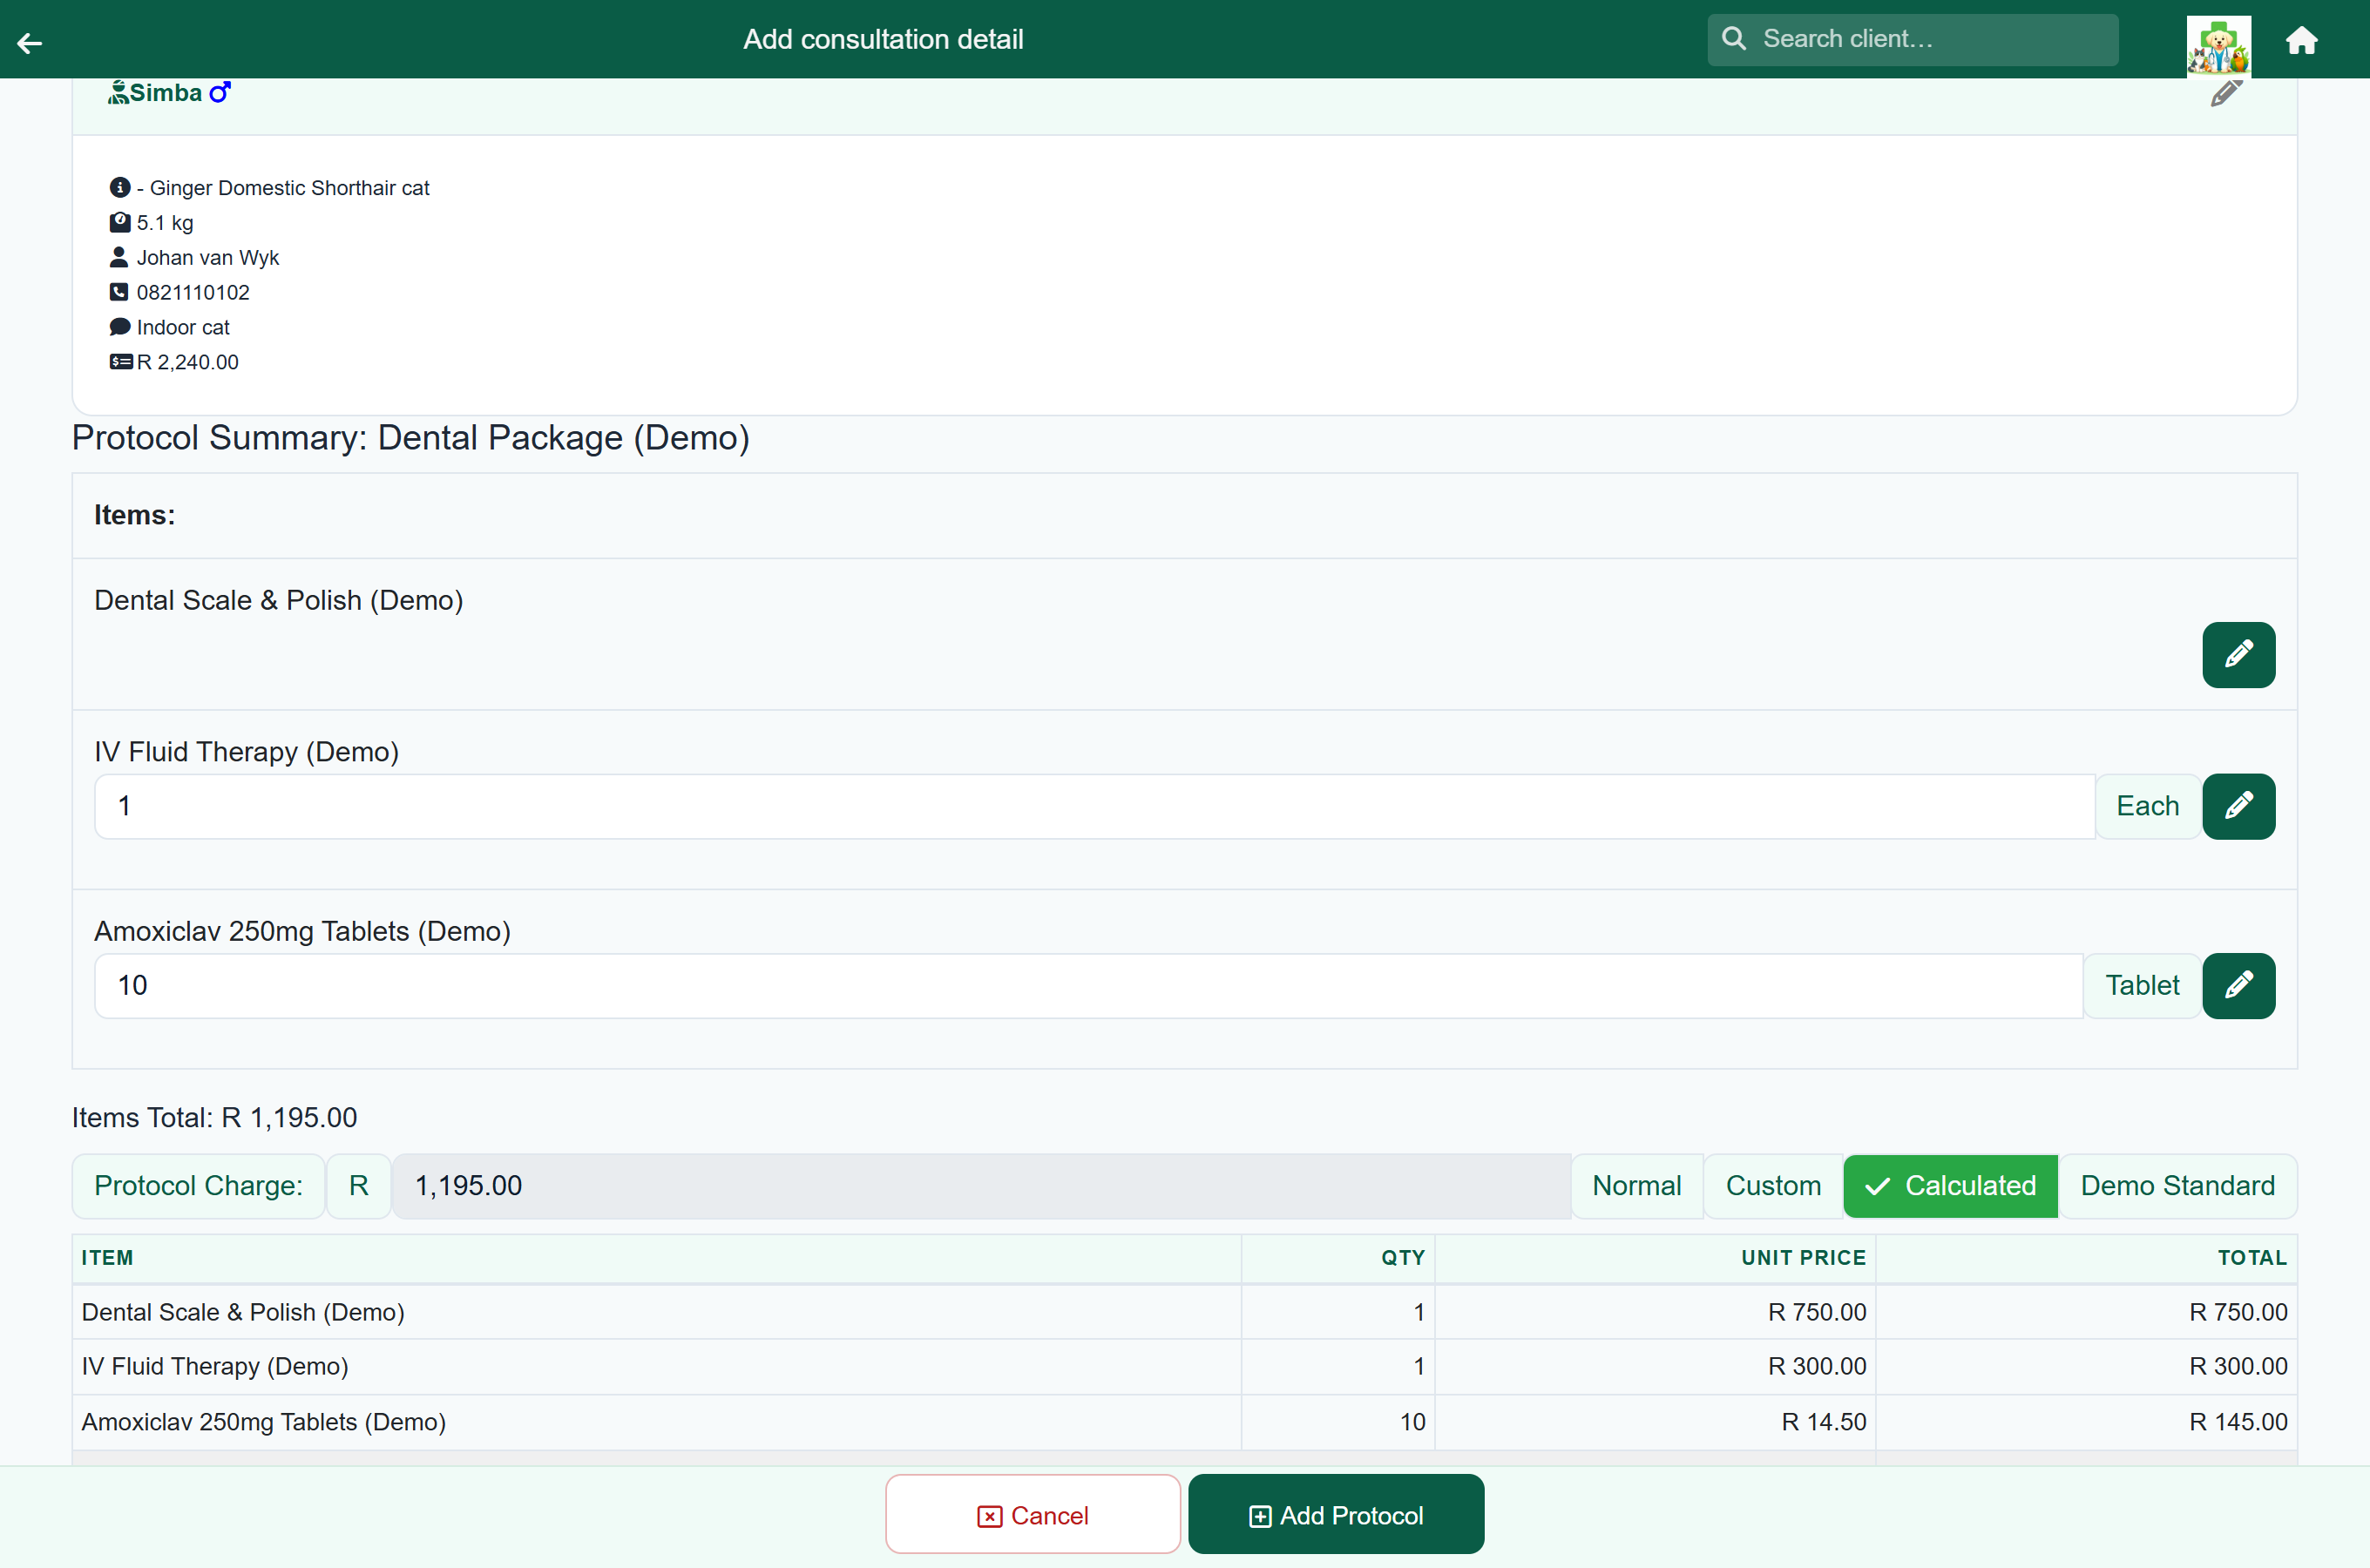Focus the Search client field

click(1912, 39)
